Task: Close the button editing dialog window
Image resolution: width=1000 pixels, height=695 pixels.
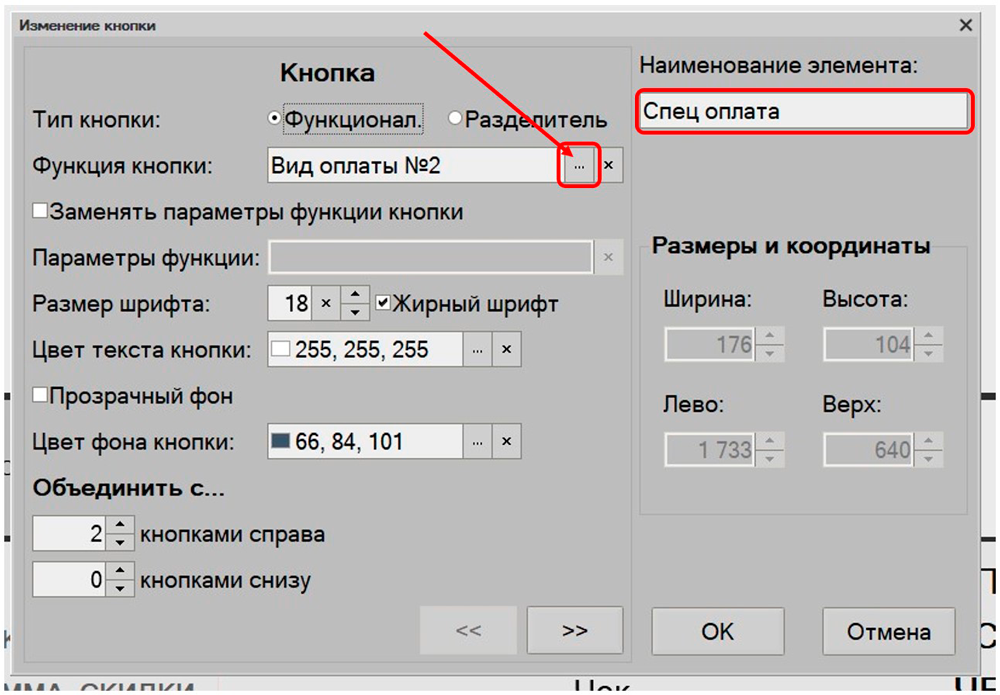Action: pos(965,25)
